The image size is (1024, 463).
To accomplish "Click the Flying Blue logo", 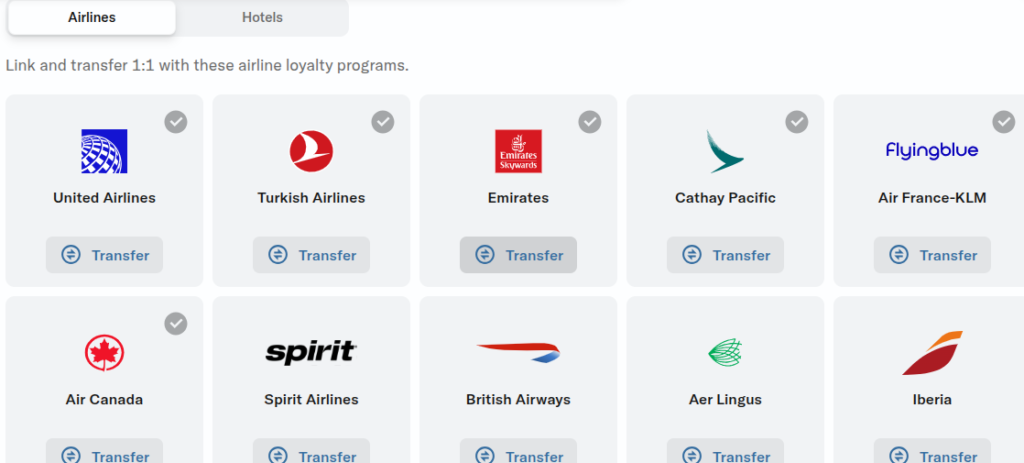I will [932, 151].
